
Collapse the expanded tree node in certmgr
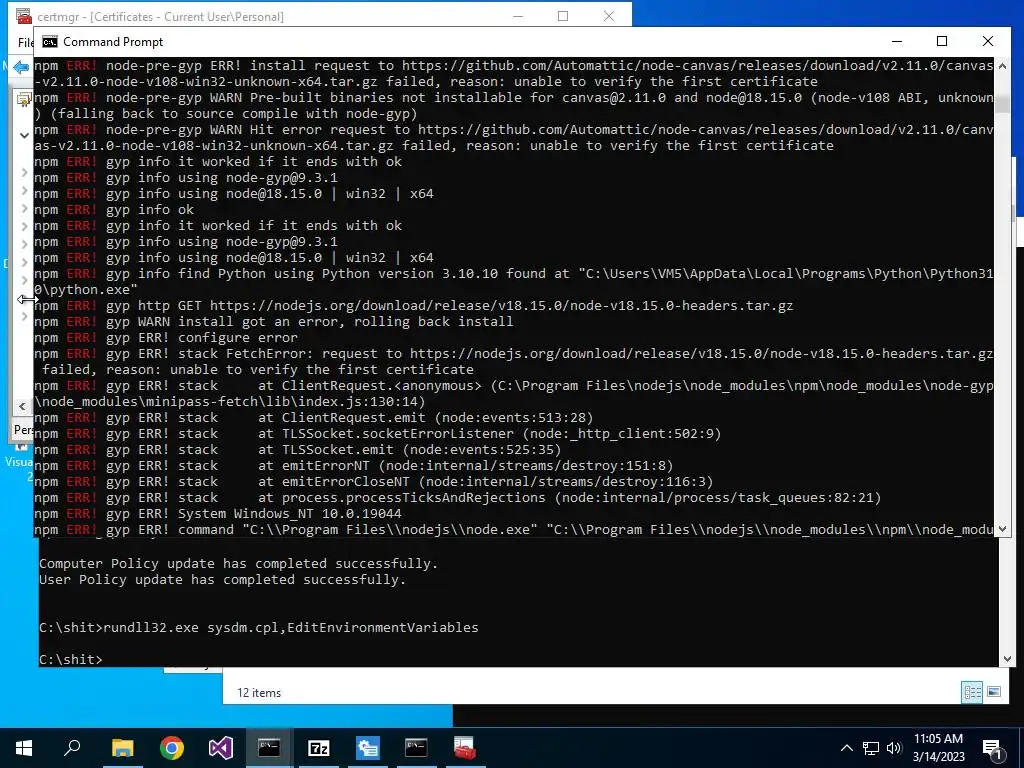pos(24,135)
